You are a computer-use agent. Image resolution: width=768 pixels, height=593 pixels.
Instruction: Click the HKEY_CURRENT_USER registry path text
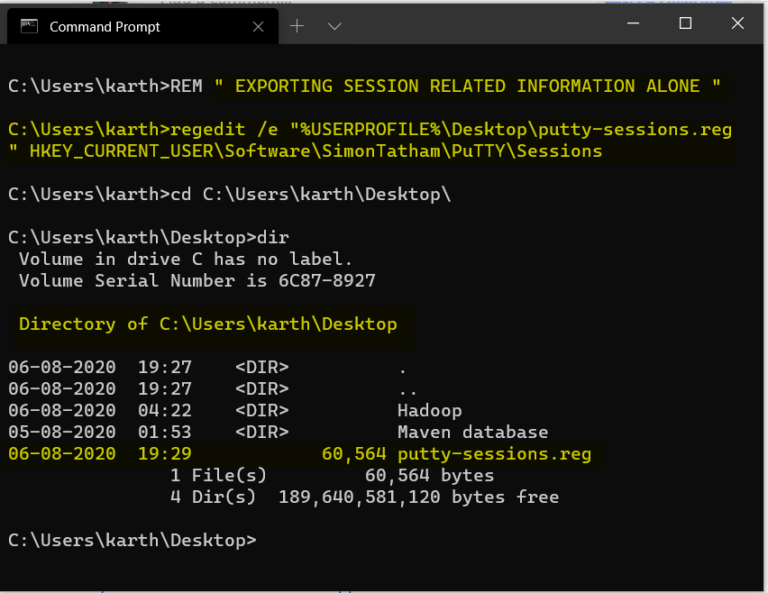[315, 151]
